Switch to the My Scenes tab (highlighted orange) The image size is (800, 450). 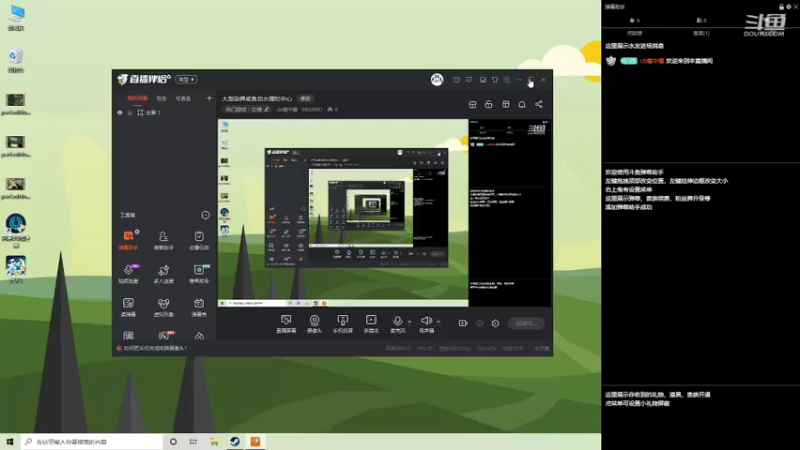coord(137,98)
